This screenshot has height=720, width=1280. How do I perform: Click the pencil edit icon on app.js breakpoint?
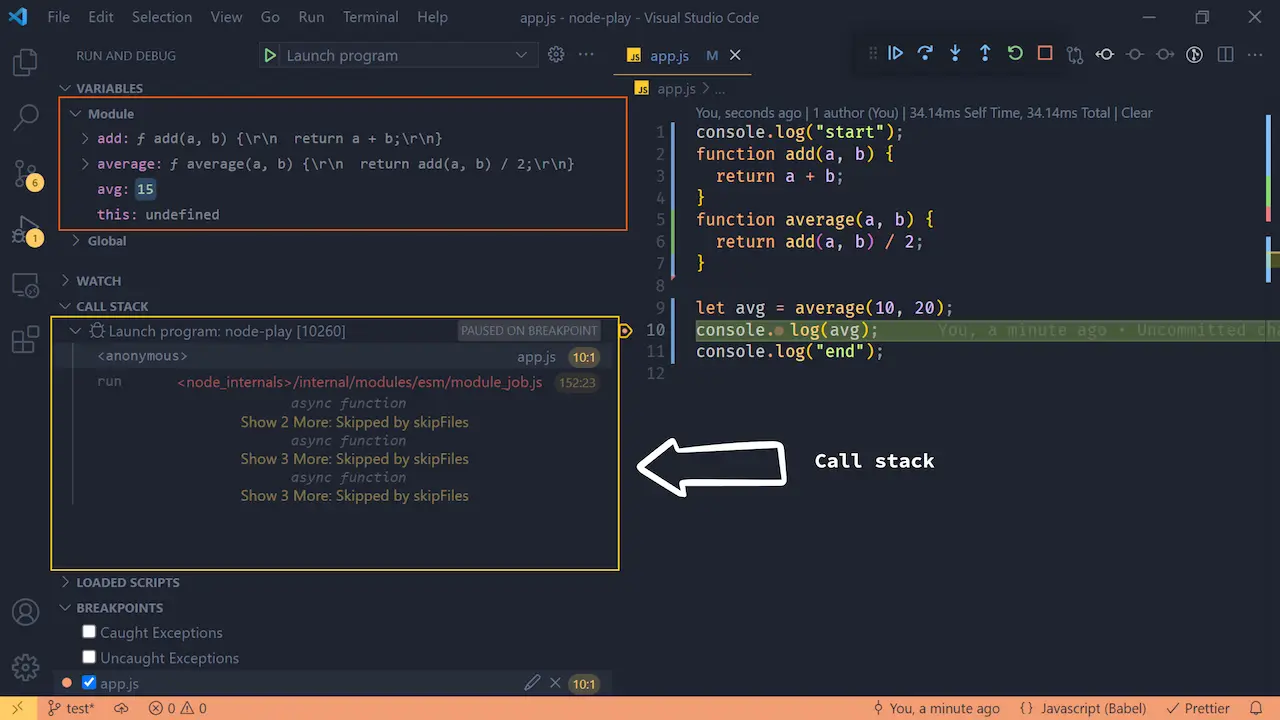click(x=532, y=683)
